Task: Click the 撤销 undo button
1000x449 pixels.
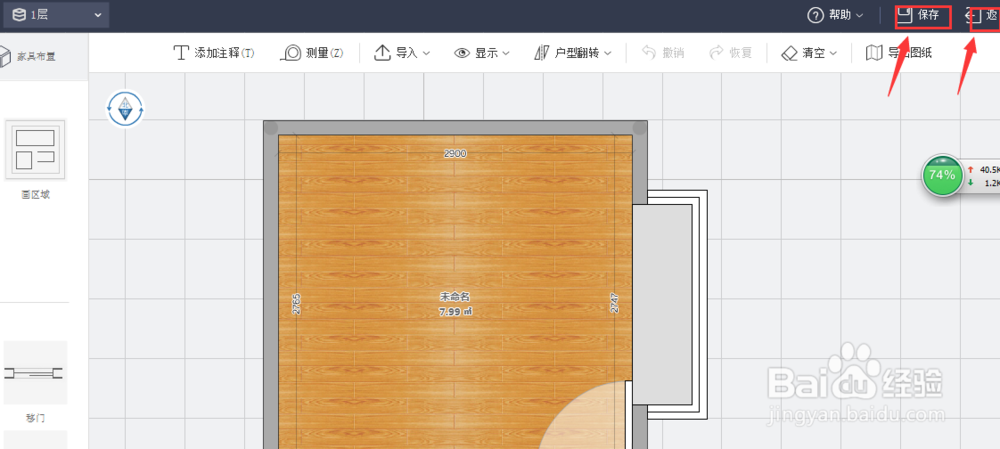Action: tap(663, 53)
